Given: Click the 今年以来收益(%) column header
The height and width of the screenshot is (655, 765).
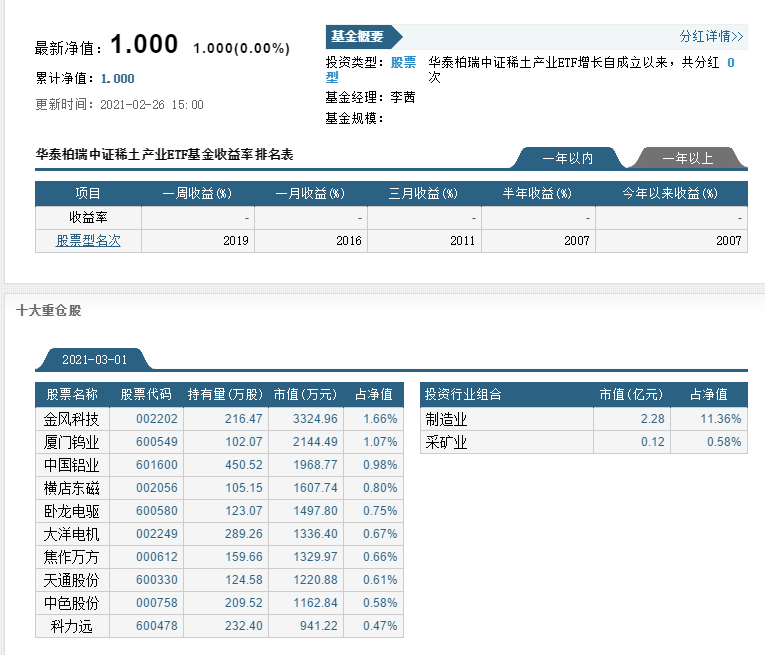Looking at the screenshot, I should click(x=670, y=193).
